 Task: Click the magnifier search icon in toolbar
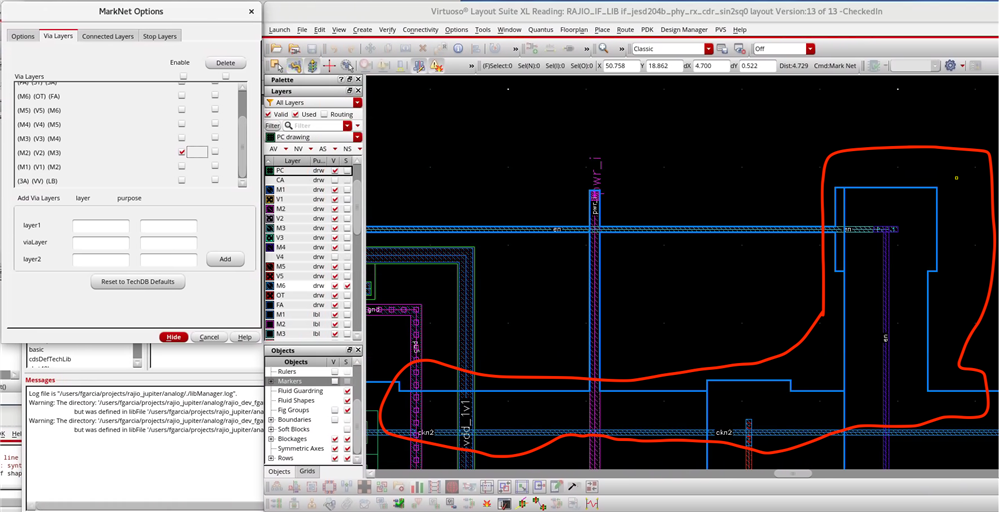pos(604,48)
